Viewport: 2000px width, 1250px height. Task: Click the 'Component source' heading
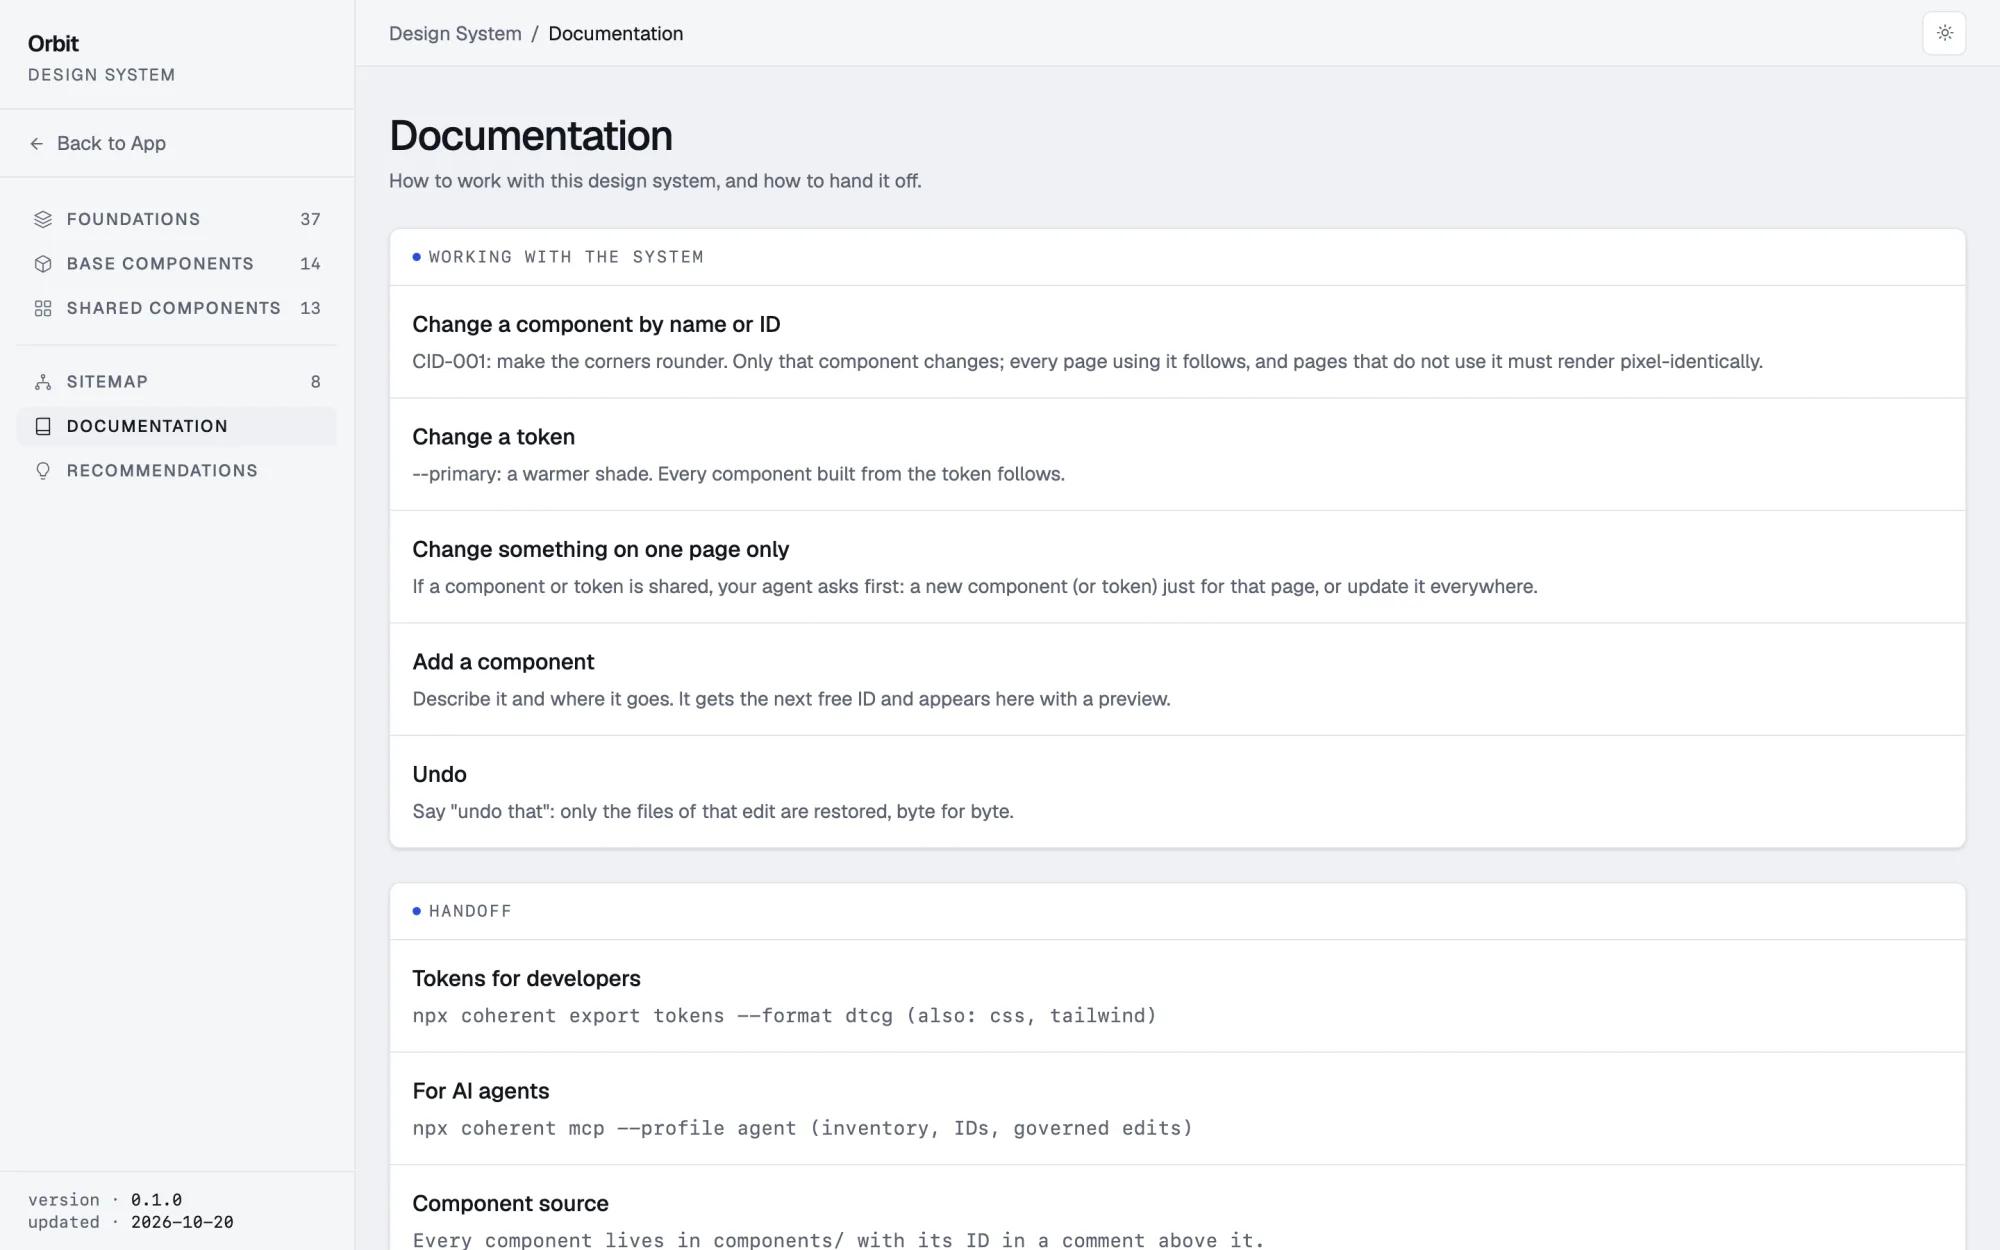(510, 1204)
